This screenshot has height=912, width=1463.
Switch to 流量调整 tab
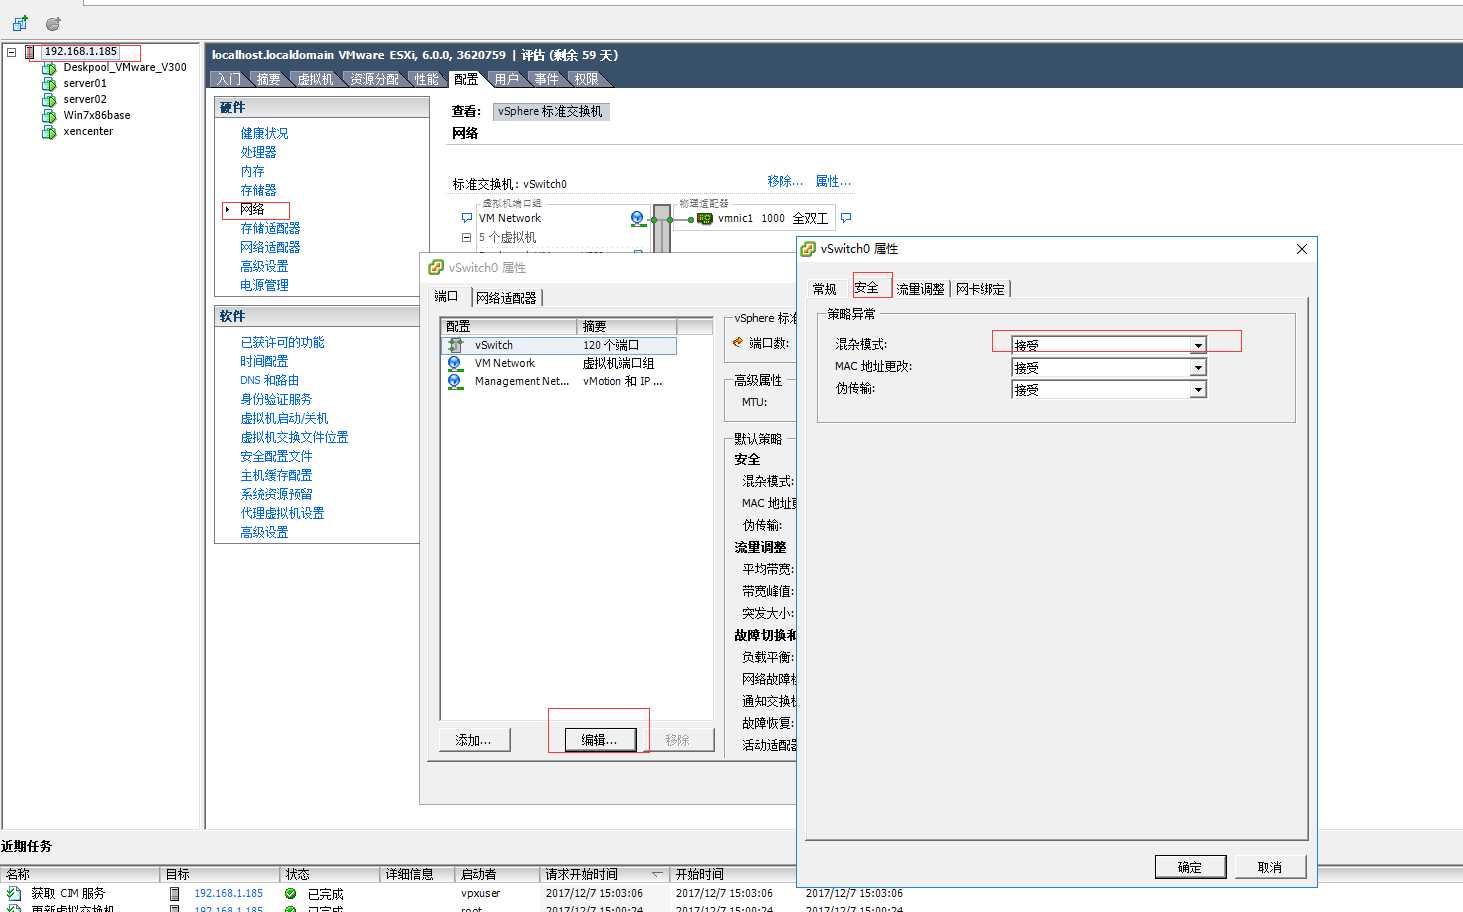click(920, 289)
